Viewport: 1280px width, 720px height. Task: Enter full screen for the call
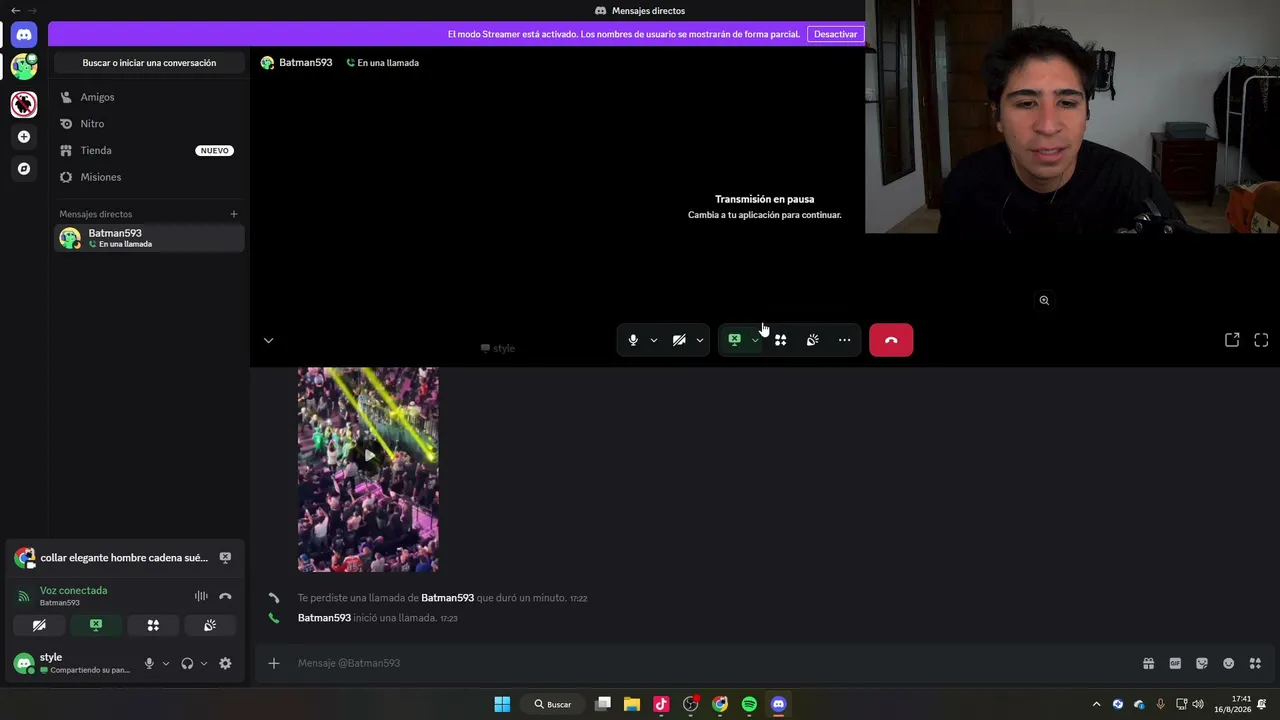tap(1261, 340)
